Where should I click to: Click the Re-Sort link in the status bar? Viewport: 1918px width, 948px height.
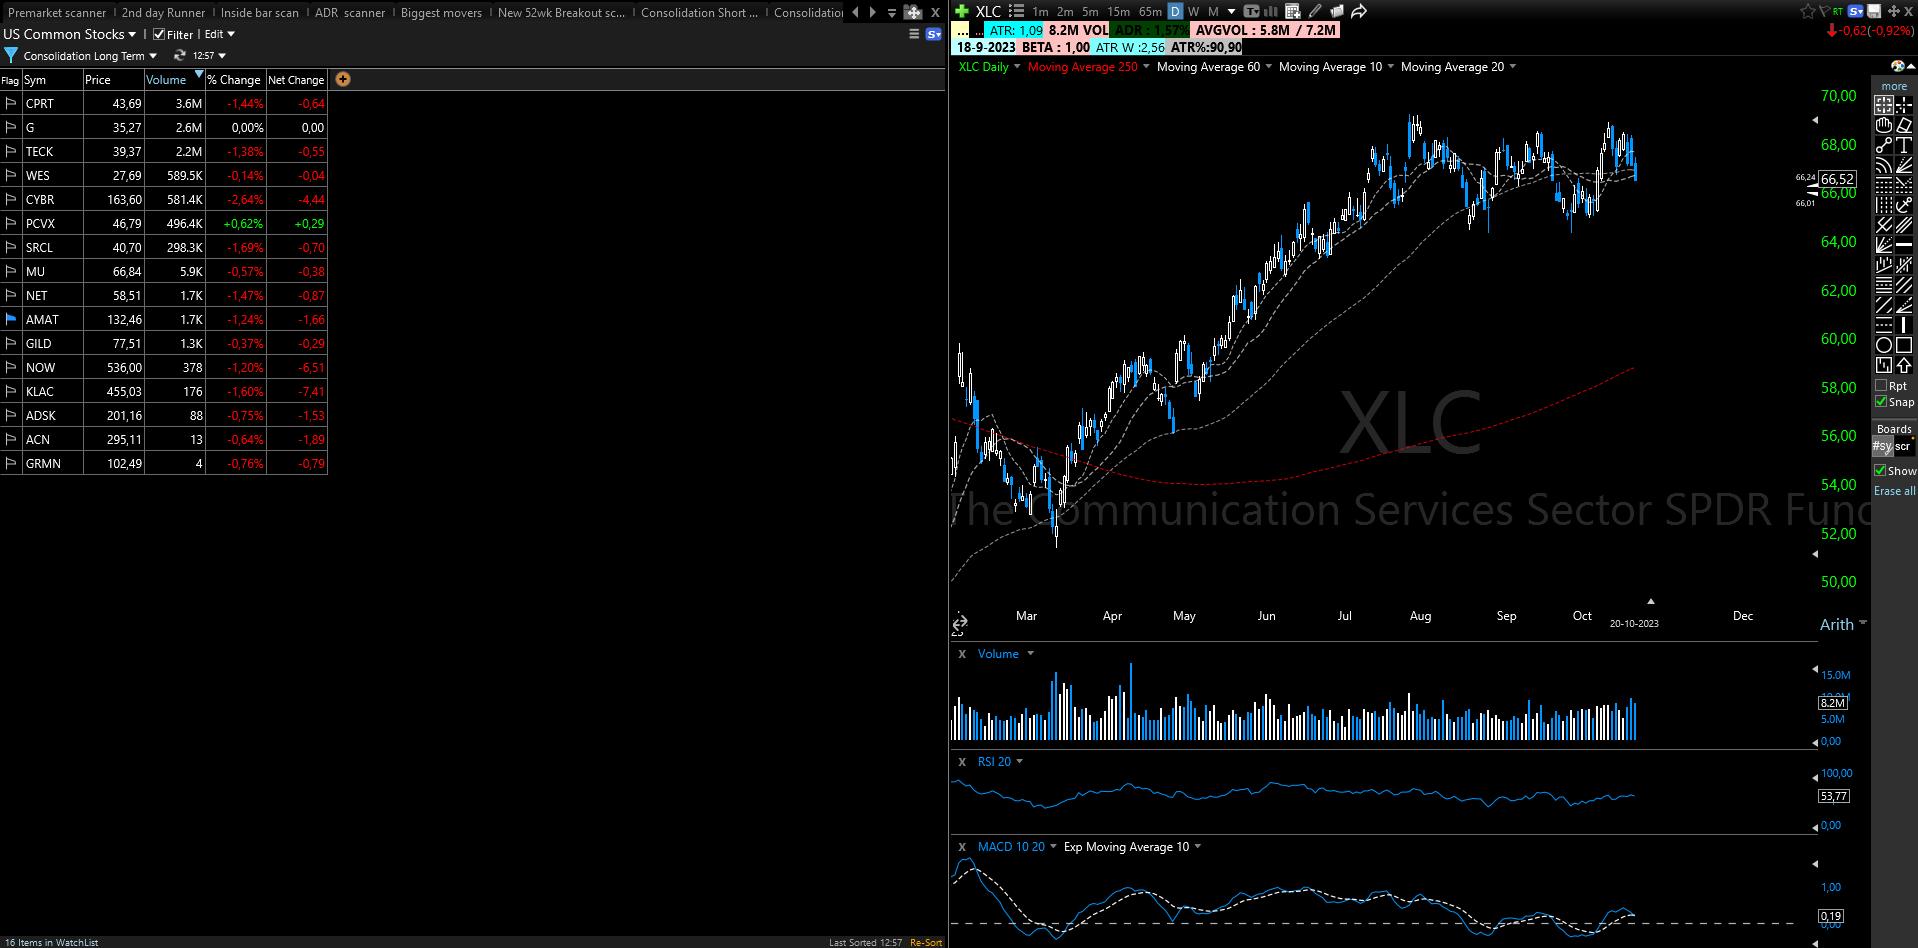(x=926, y=942)
